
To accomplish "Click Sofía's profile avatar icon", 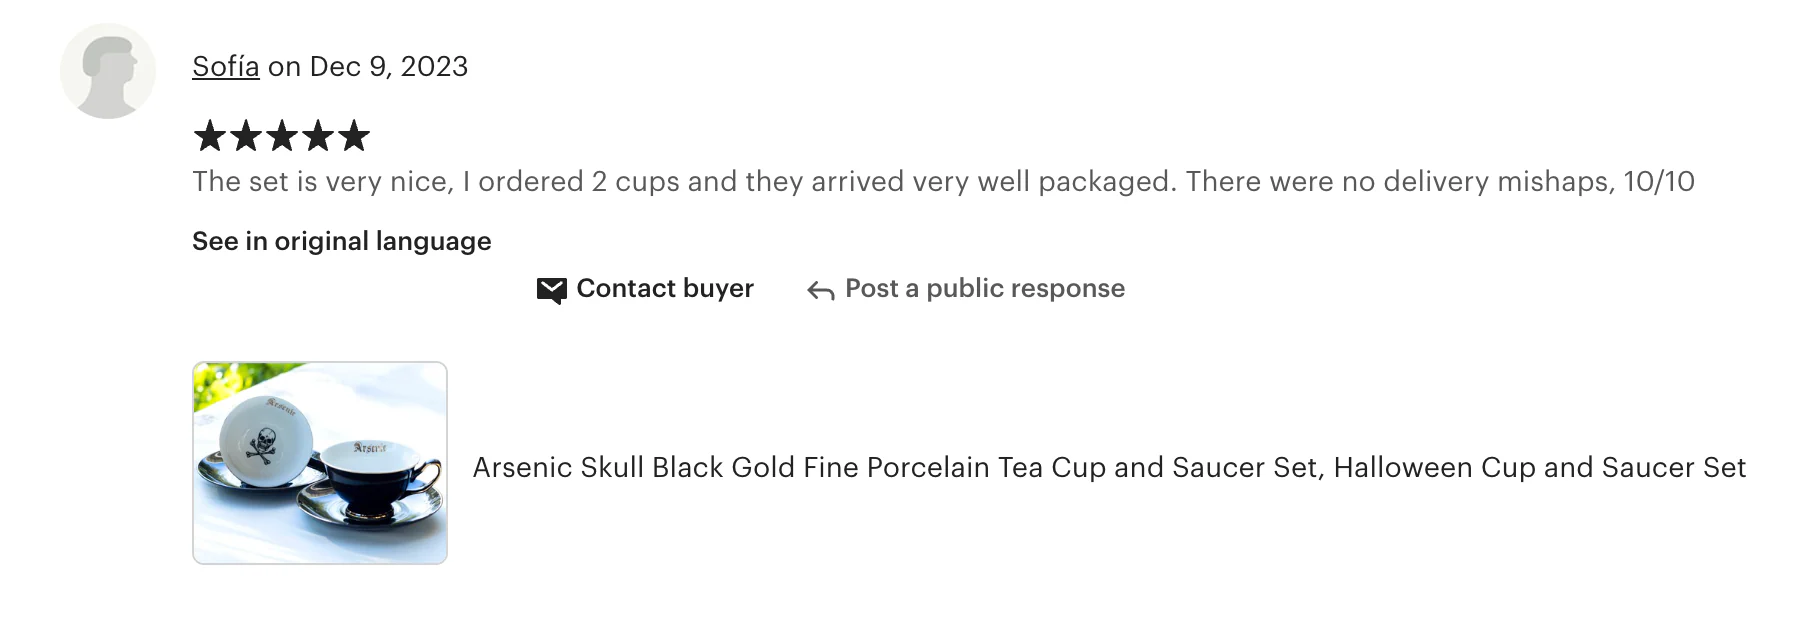I will [x=108, y=69].
